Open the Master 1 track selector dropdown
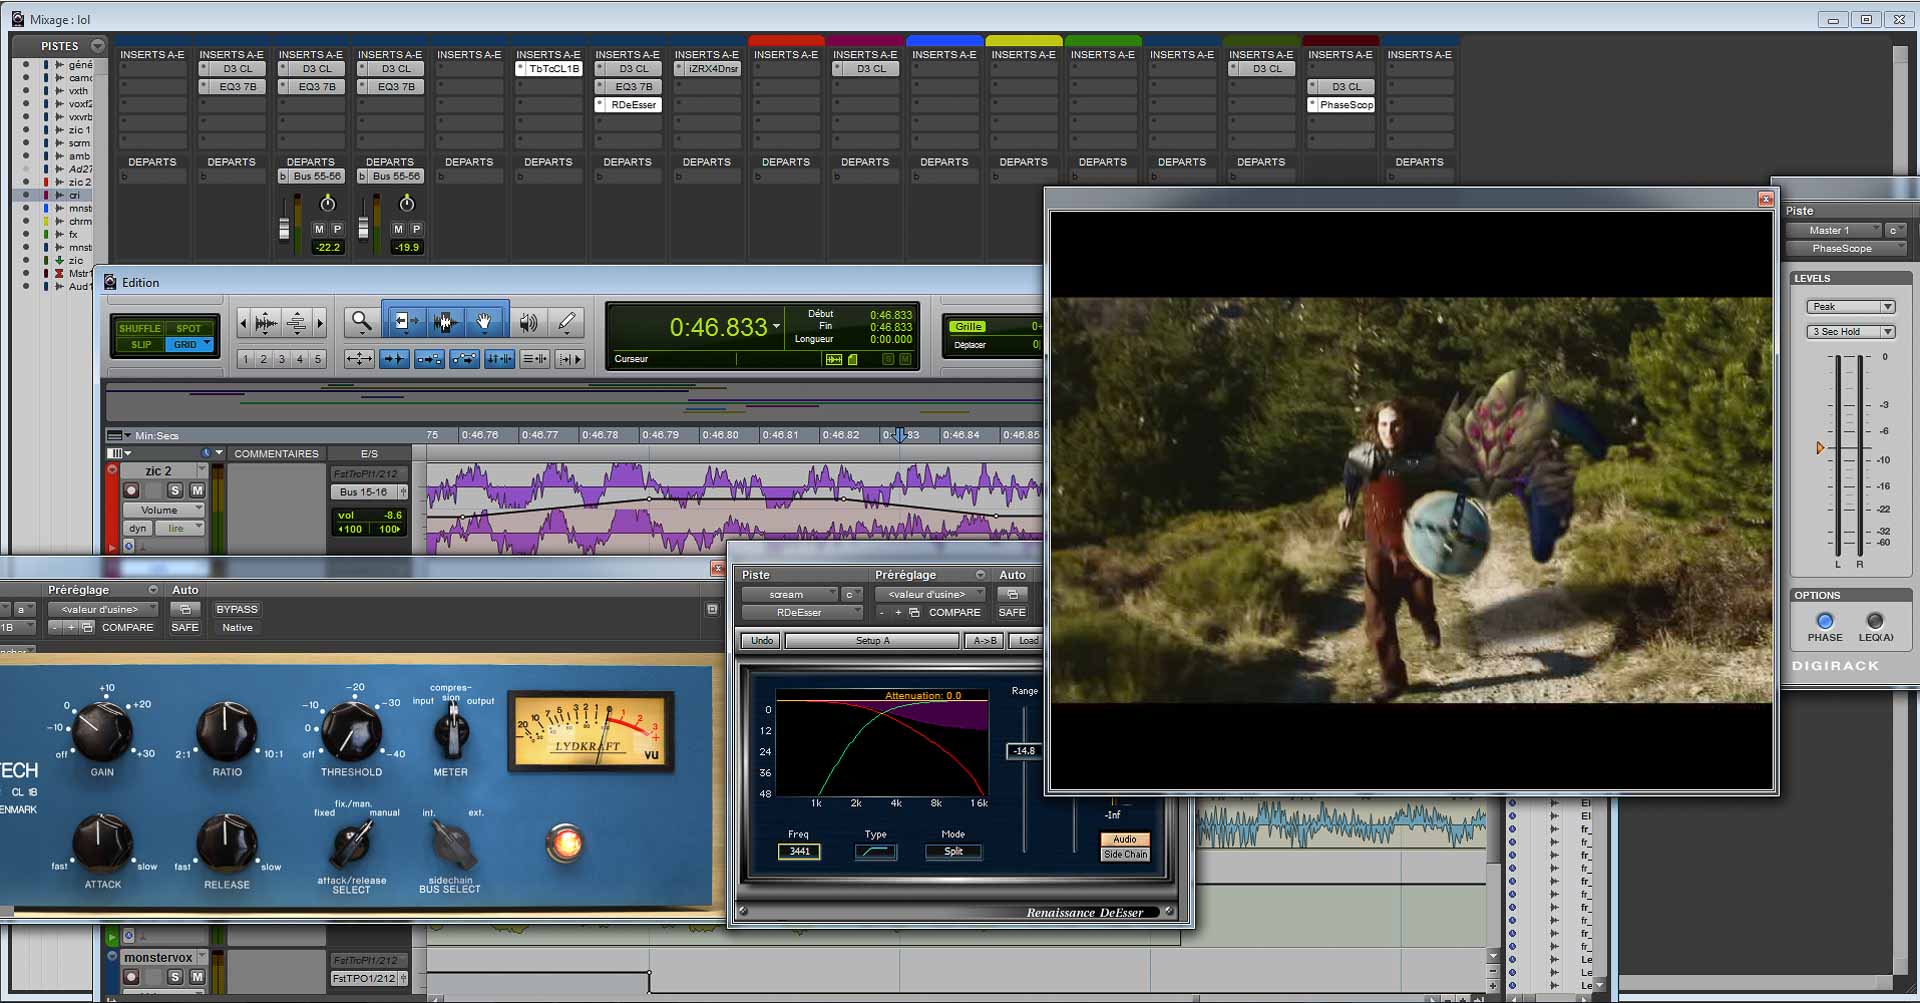 pos(1834,230)
